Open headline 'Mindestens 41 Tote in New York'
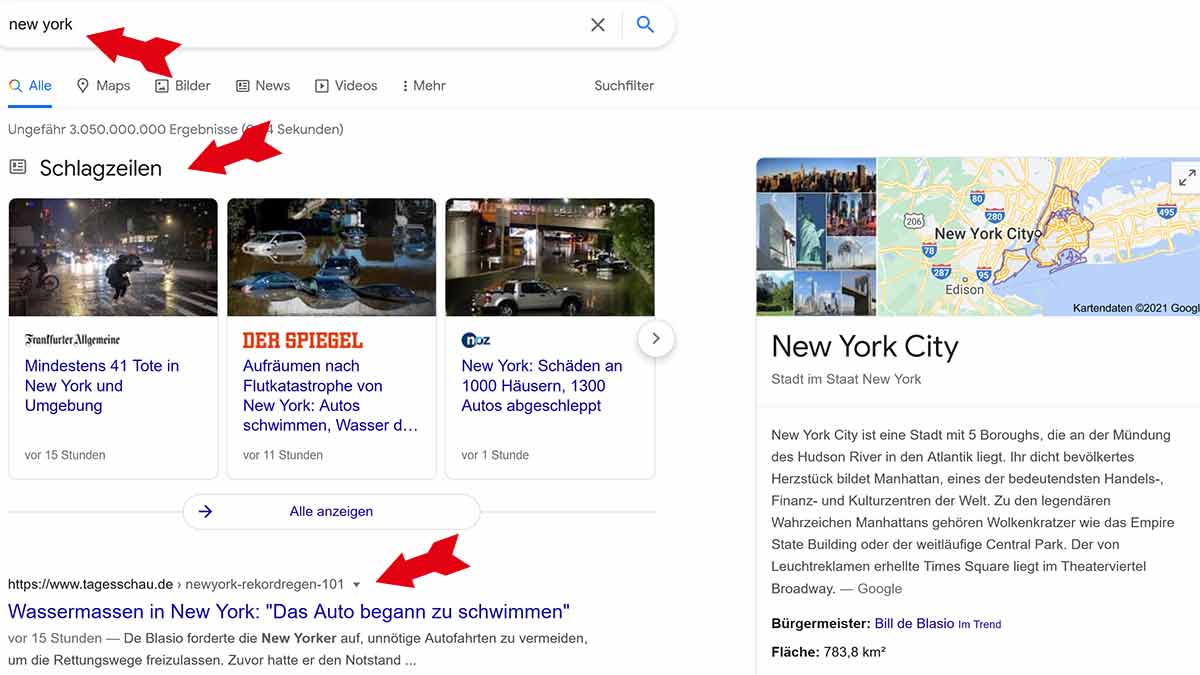The width and height of the screenshot is (1200, 675). click(102, 386)
